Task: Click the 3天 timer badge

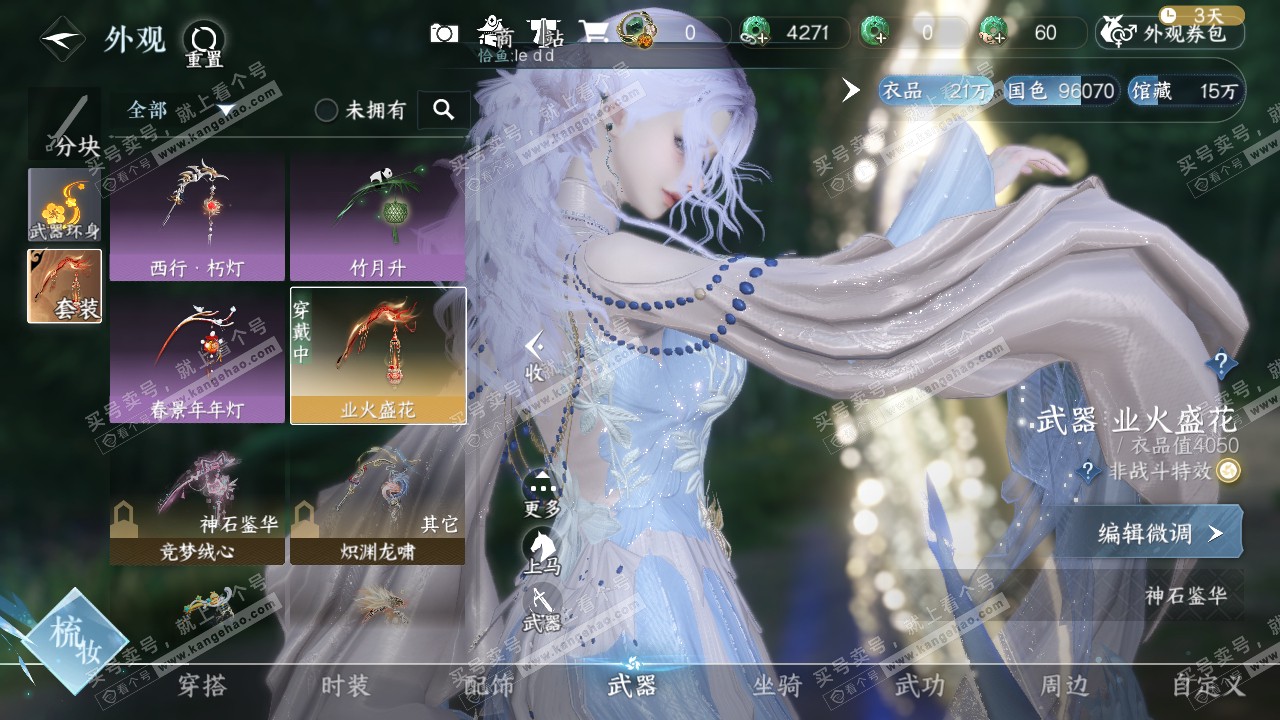Action: [x=1201, y=15]
